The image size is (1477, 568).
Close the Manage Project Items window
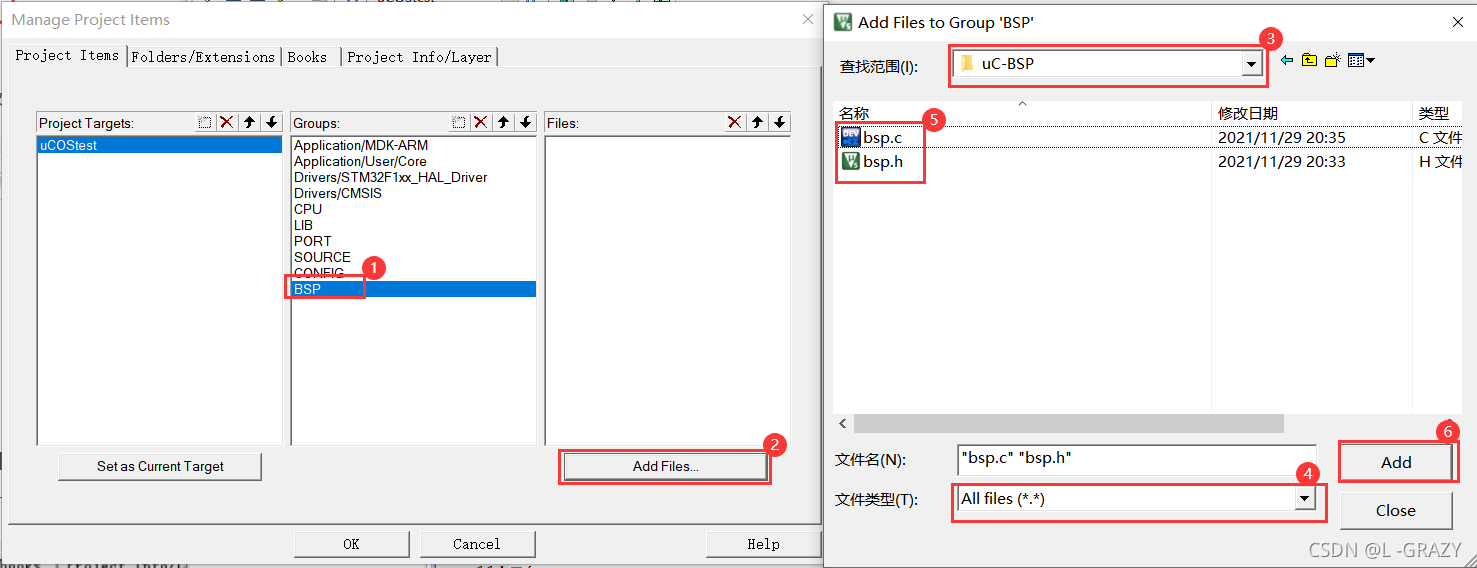[x=808, y=19]
